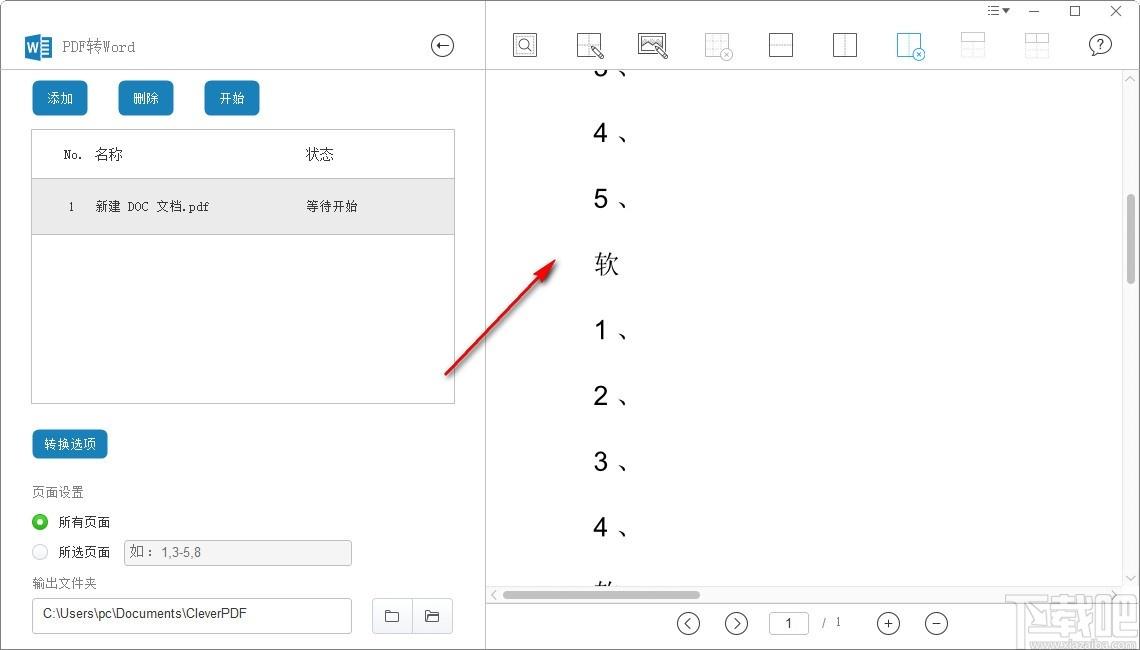This screenshot has width=1140, height=650.
Task: Click the scroll left arrow in preview
Action: 494,595
